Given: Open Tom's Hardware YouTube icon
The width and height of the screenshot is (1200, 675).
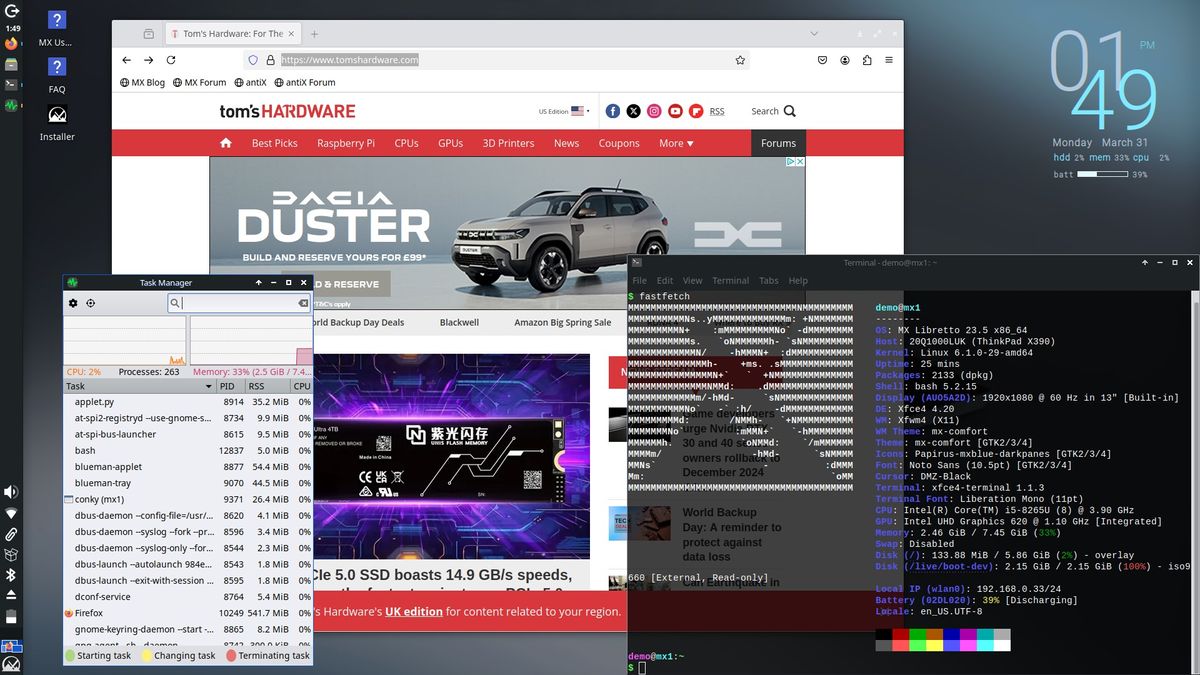Looking at the screenshot, I should (x=674, y=111).
